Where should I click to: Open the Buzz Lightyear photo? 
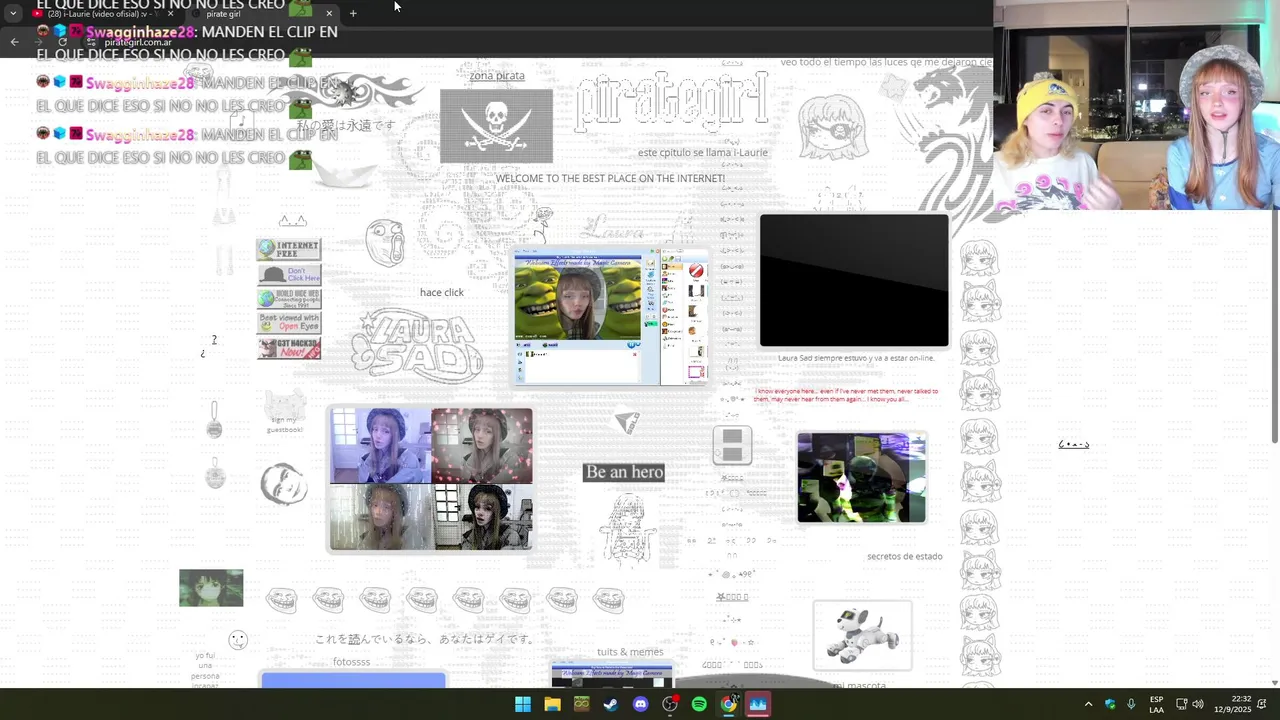[861, 478]
